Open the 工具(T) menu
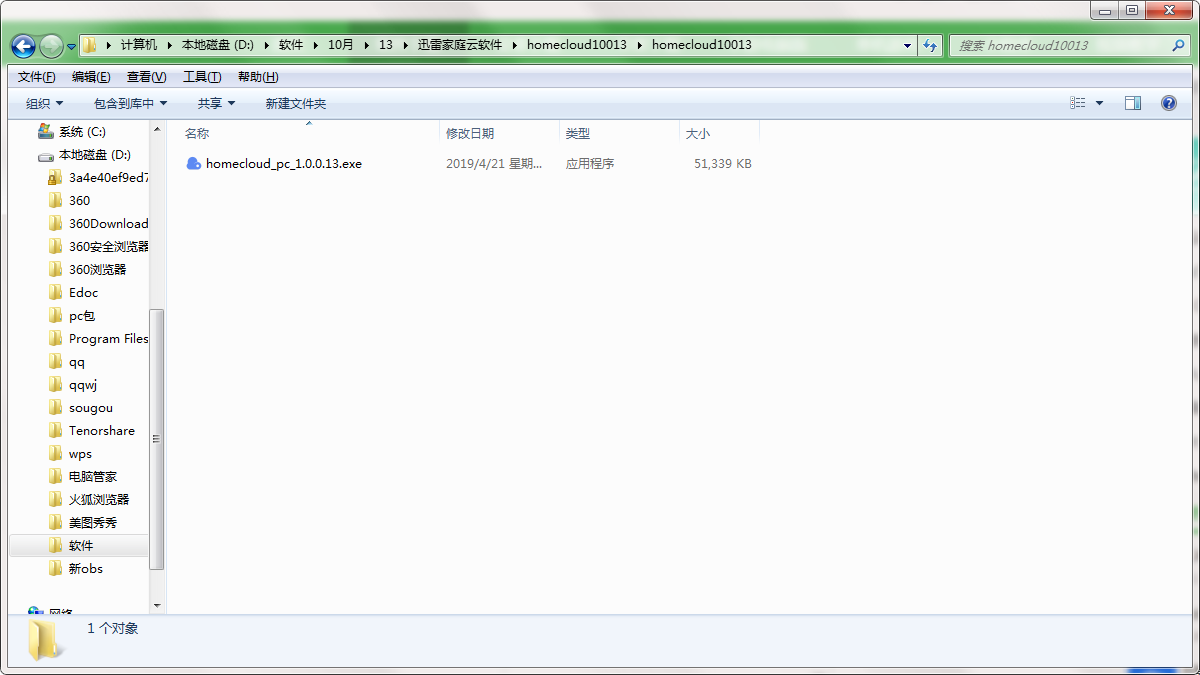This screenshot has height=675, width=1200. pos(202,77)
